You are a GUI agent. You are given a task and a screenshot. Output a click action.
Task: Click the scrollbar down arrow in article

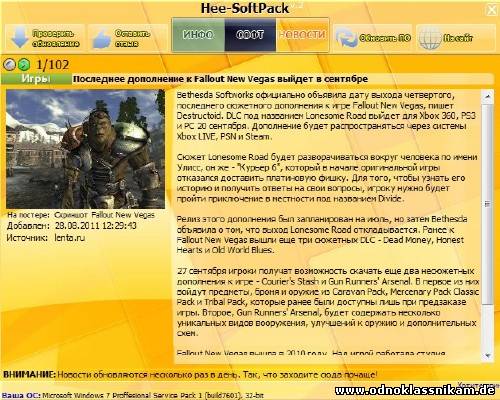[x=488, y=356]
